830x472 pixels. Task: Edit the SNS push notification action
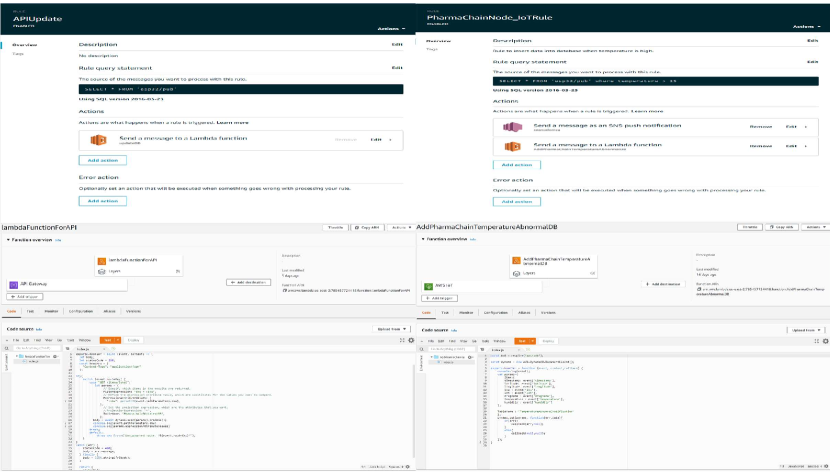[x=791, y=127]
